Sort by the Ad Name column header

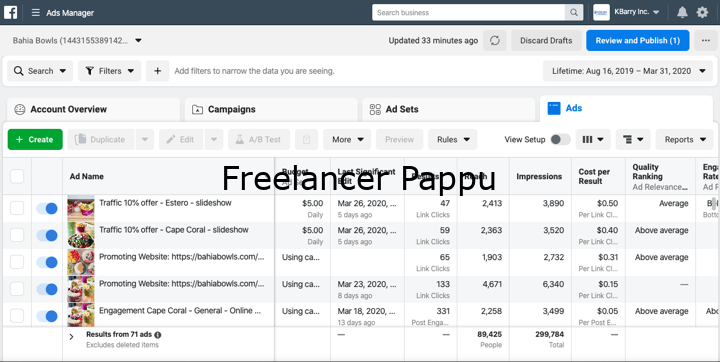pos(86,176)
